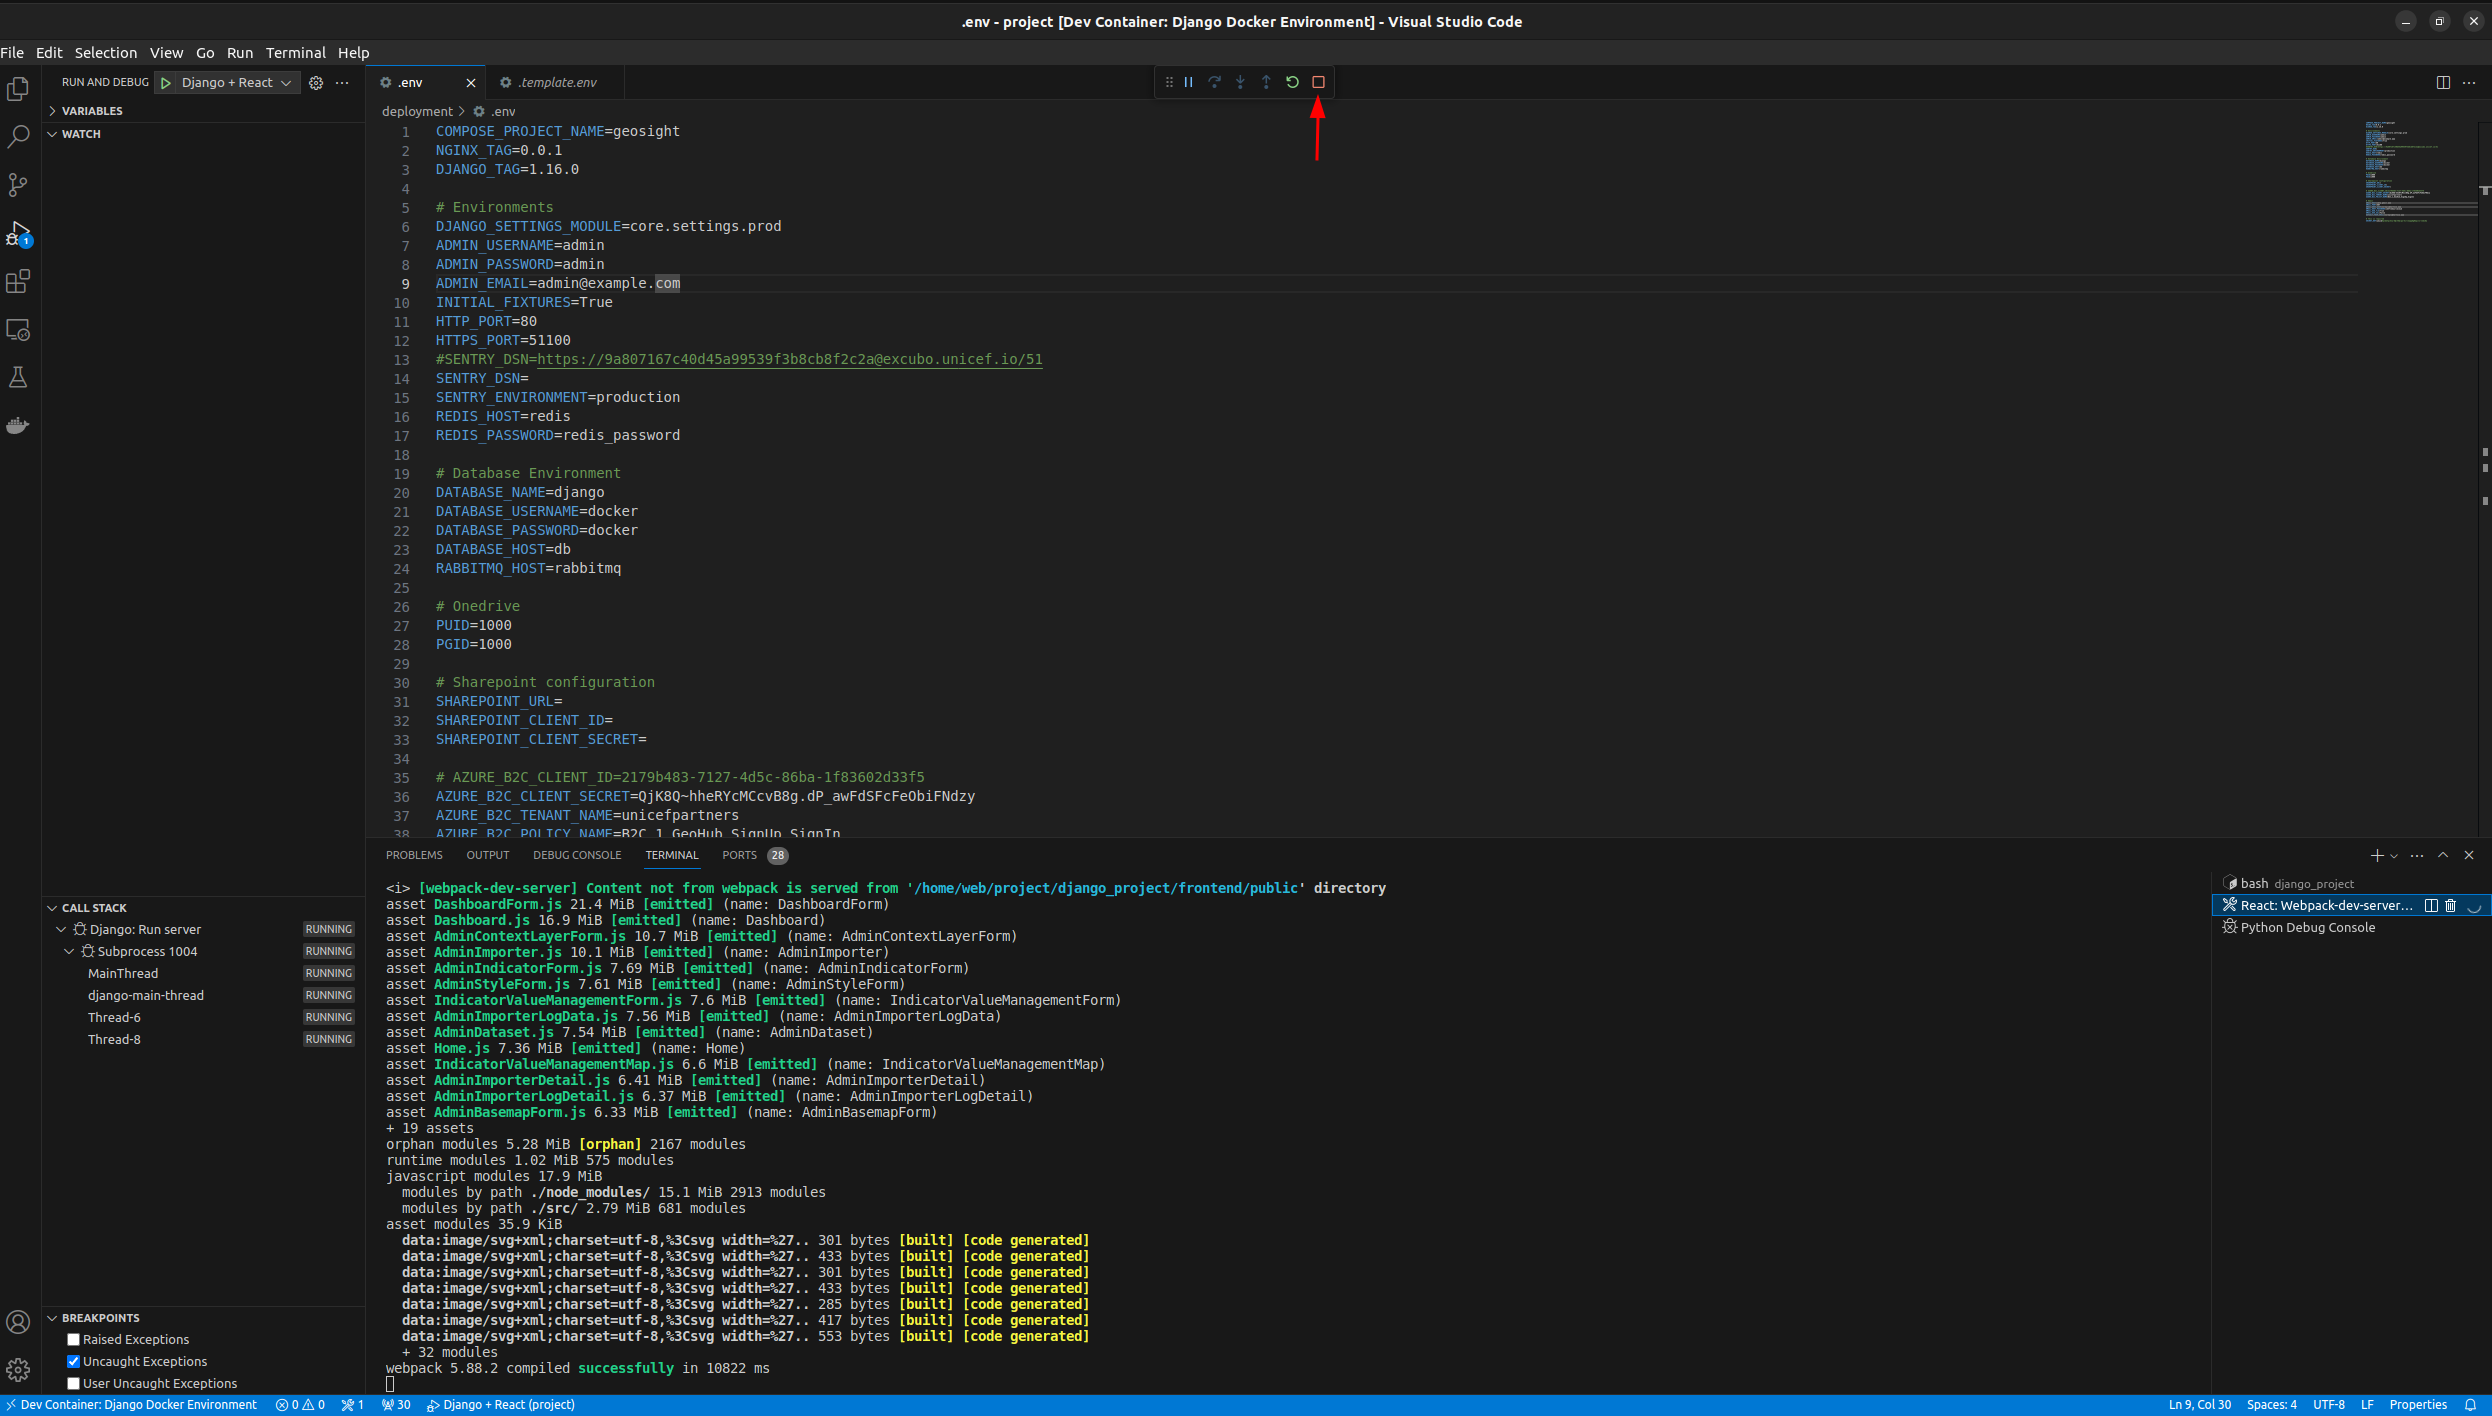Switch to PROBLEMS panel tab
The width and height of the screenshot is (2492, 1416).
click(414, 856)
